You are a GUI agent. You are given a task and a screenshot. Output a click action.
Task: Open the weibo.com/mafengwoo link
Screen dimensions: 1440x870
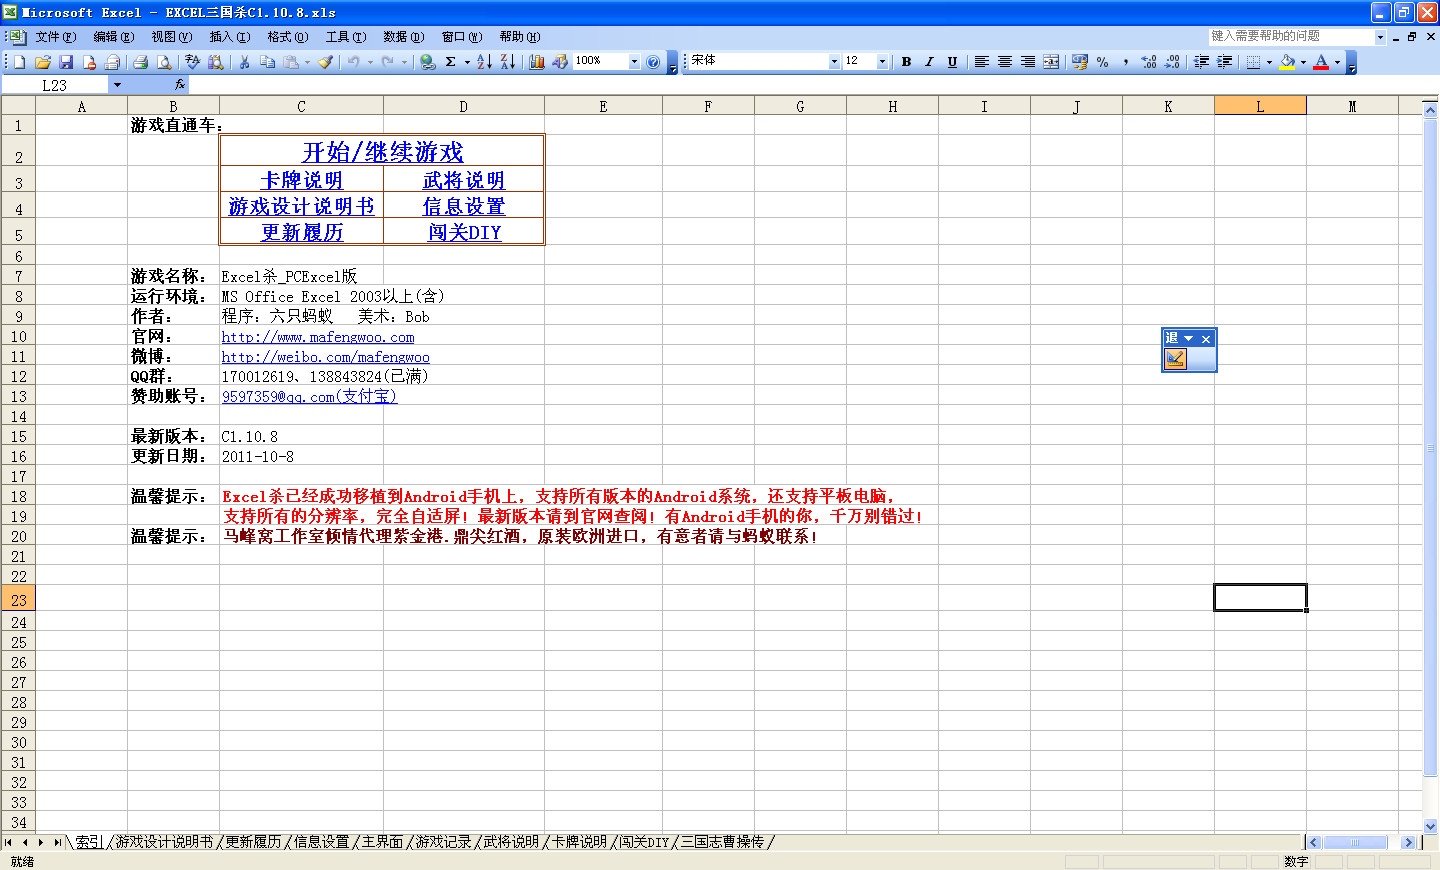point(326,357)
